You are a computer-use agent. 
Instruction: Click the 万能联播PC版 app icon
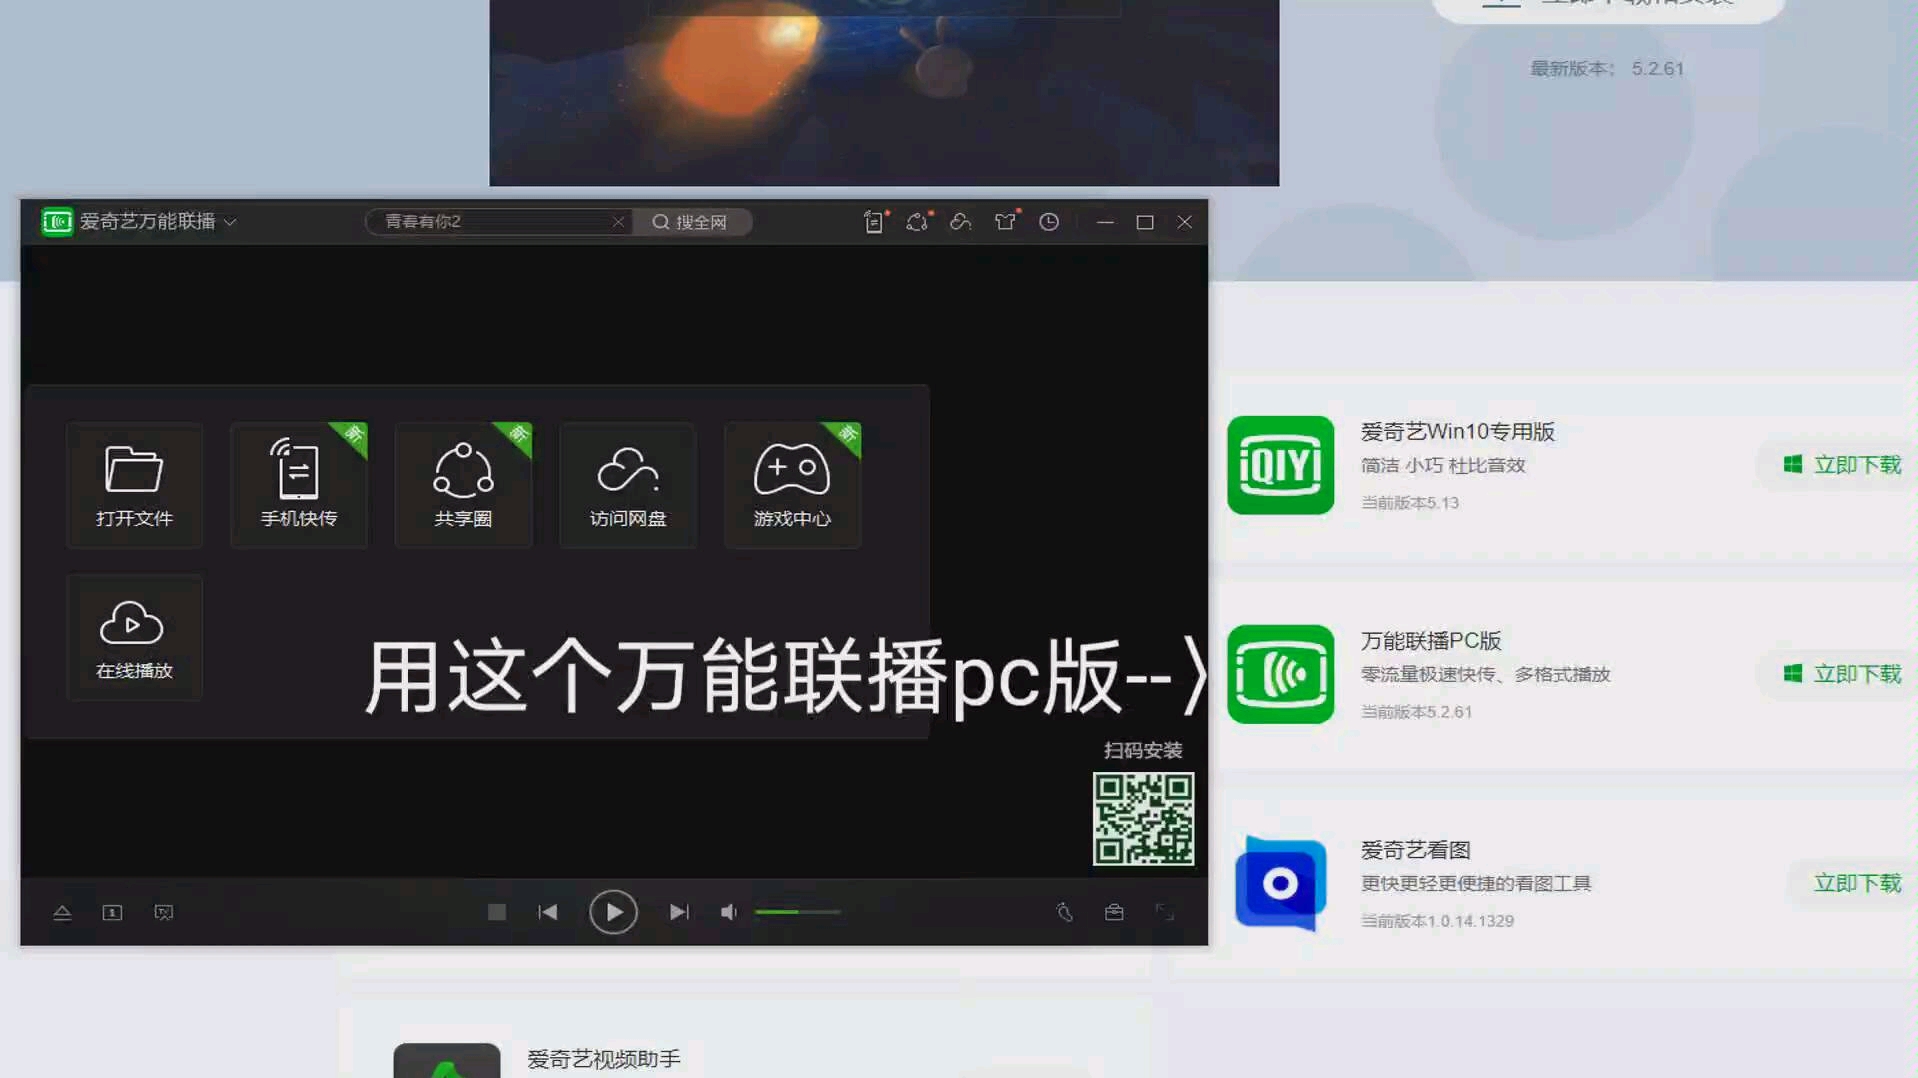coord(1280,674)
